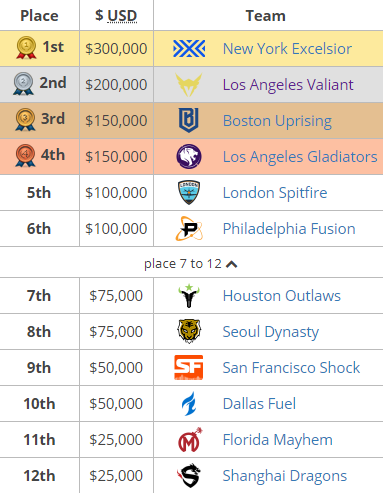This screenshot has height=493, width=383.
Task: Open the Houston Outlaws longhorn logo
Action: coord(189,296)
